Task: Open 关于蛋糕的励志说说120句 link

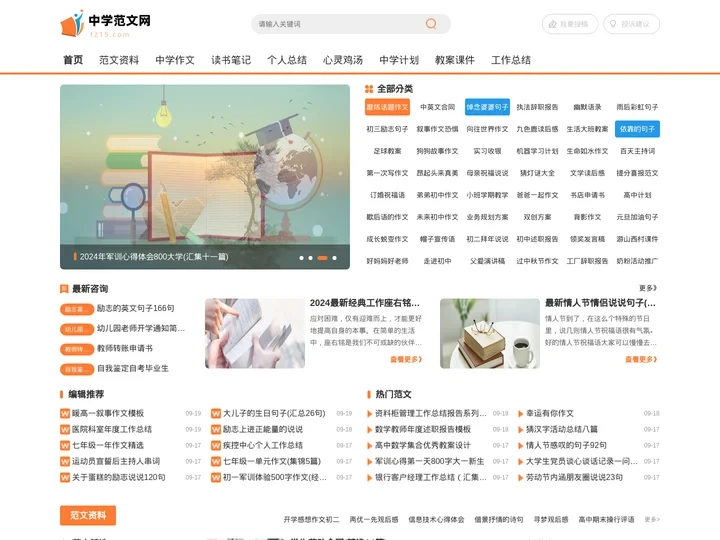Action: 118,478
